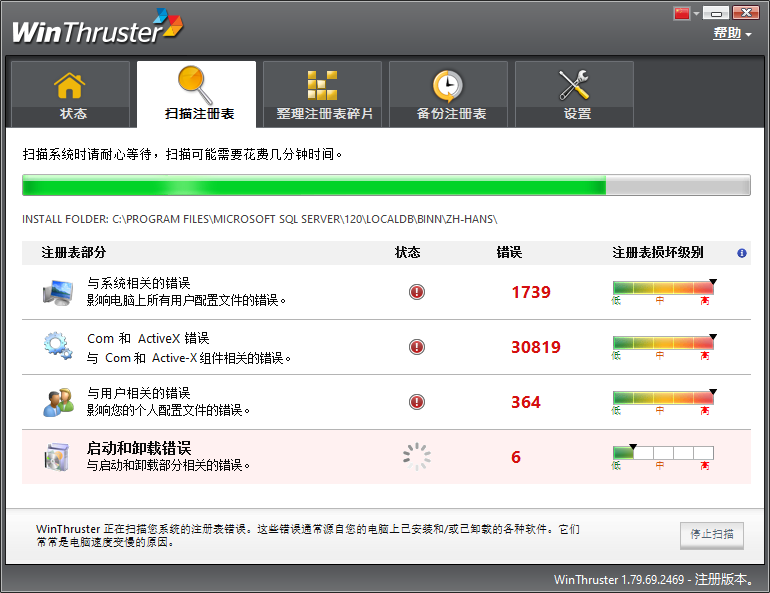Click the house icon on 状态 tab
The image size is (770, 593).
point(69,85)
